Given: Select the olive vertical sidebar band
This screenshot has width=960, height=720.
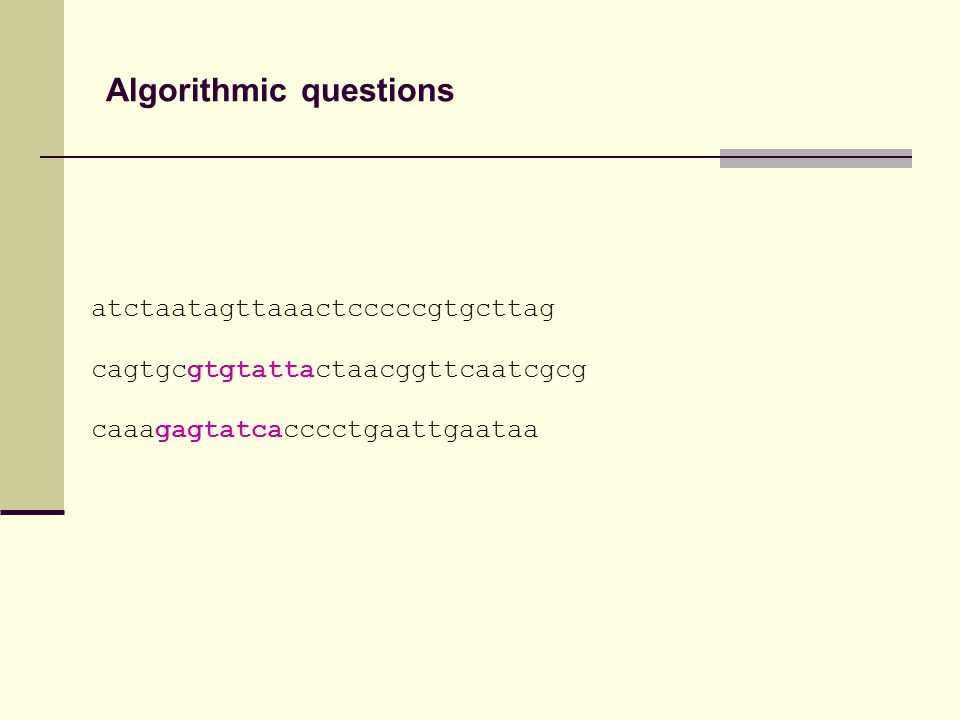Looking at the screenshot, I should (32, 254).
